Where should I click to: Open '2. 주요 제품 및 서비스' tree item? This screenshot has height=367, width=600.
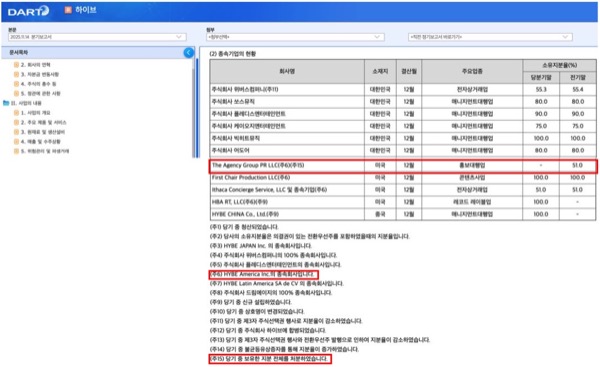pos(43,122)
